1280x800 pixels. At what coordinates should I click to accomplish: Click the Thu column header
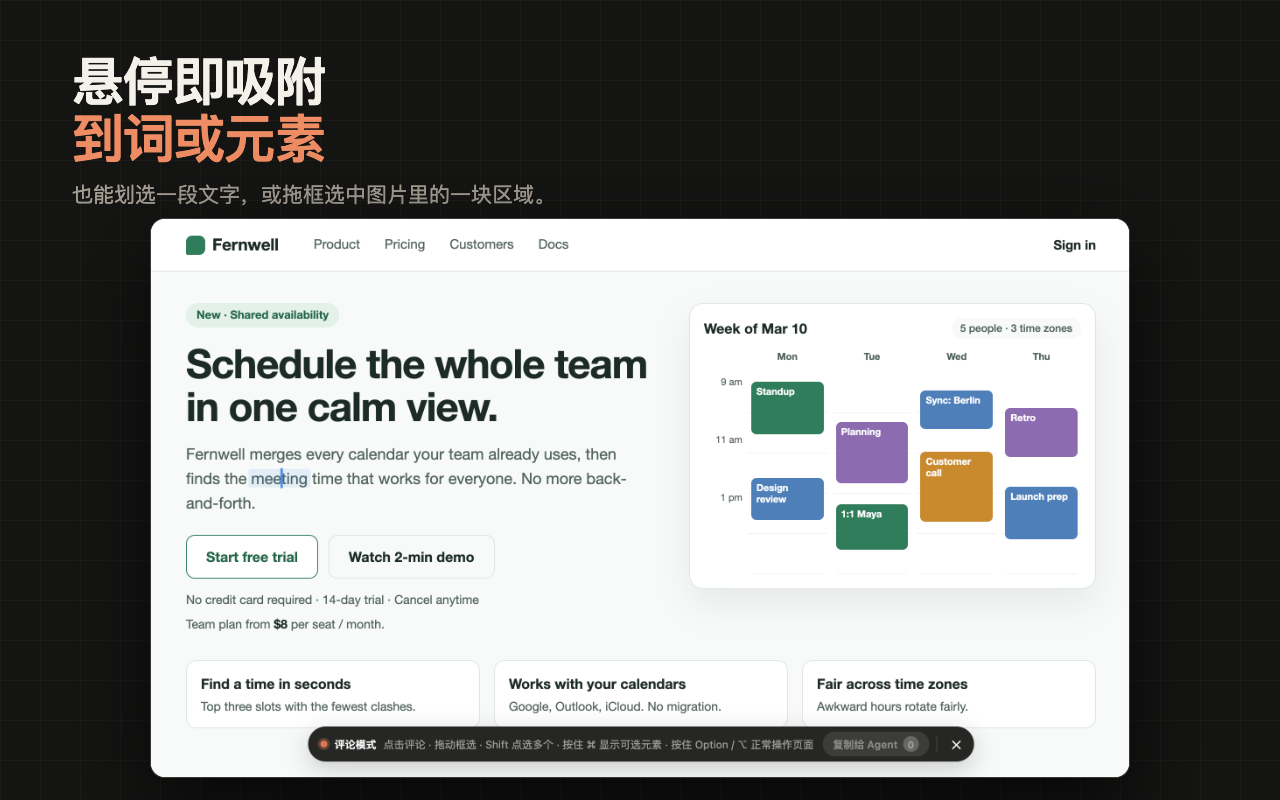pyautogui.click(x=1041, y=357)
